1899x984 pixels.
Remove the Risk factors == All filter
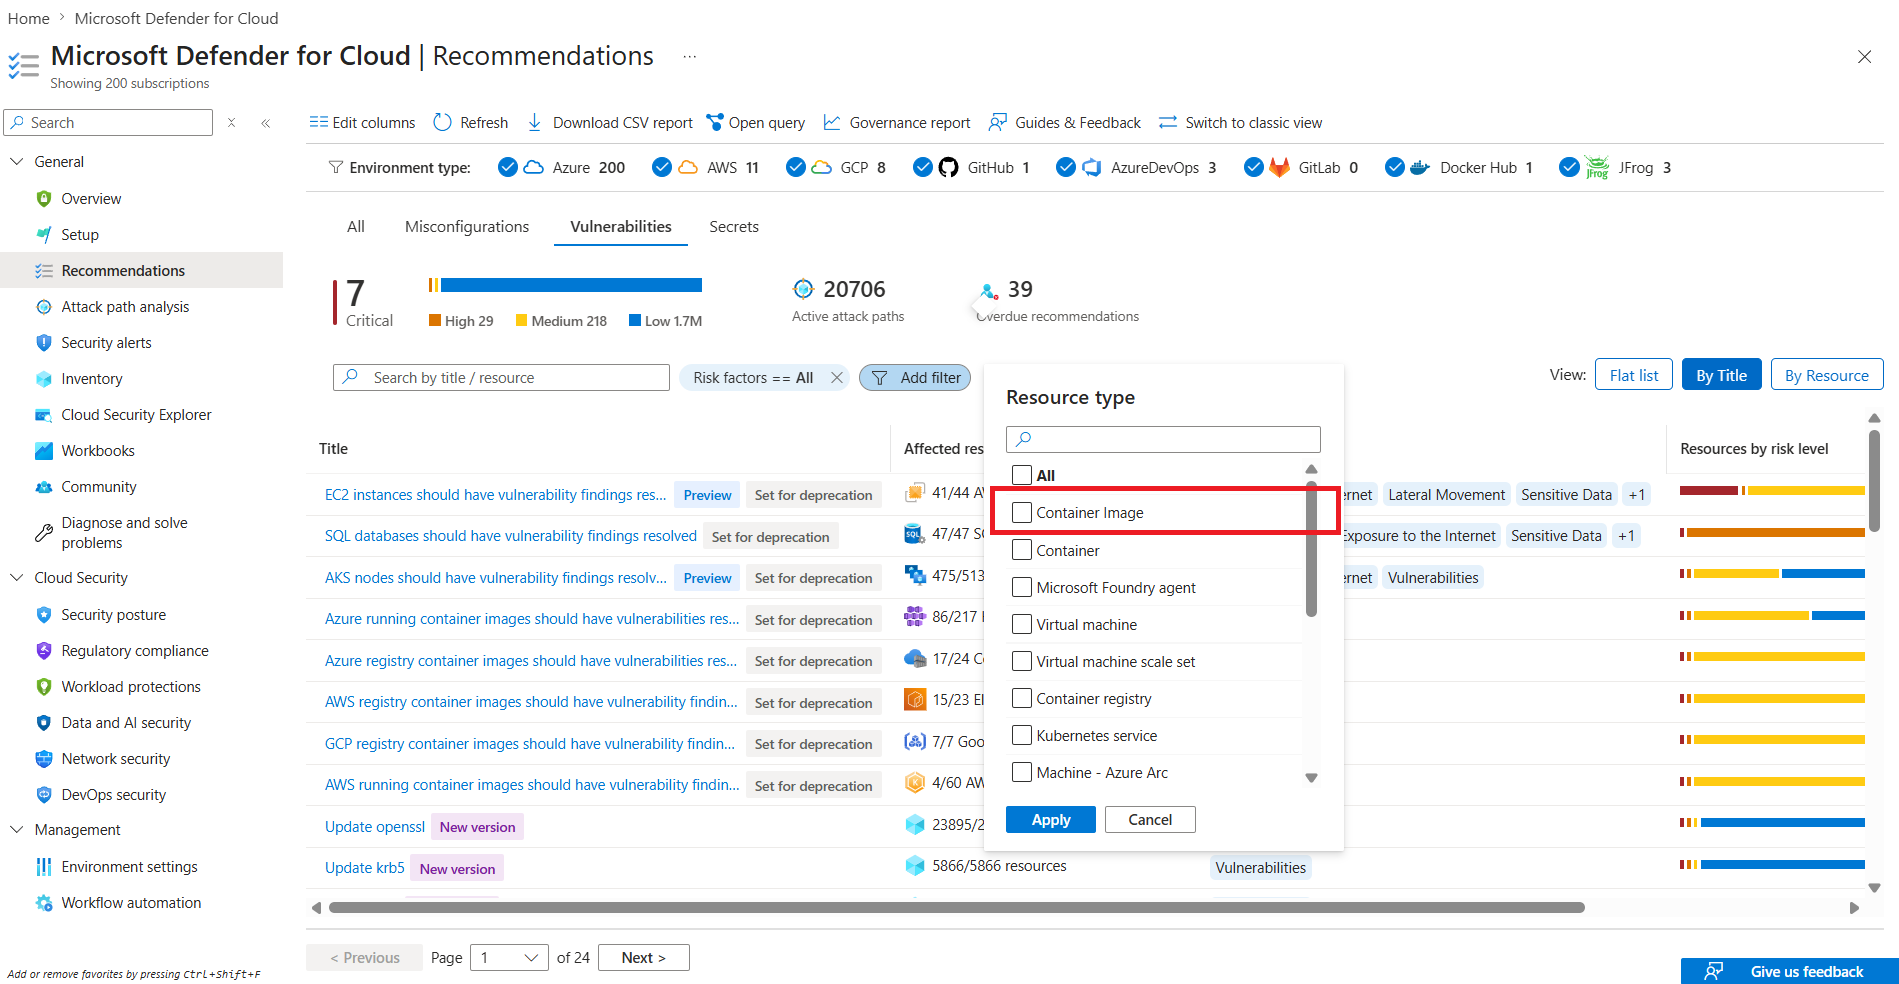tap(837, 377)
